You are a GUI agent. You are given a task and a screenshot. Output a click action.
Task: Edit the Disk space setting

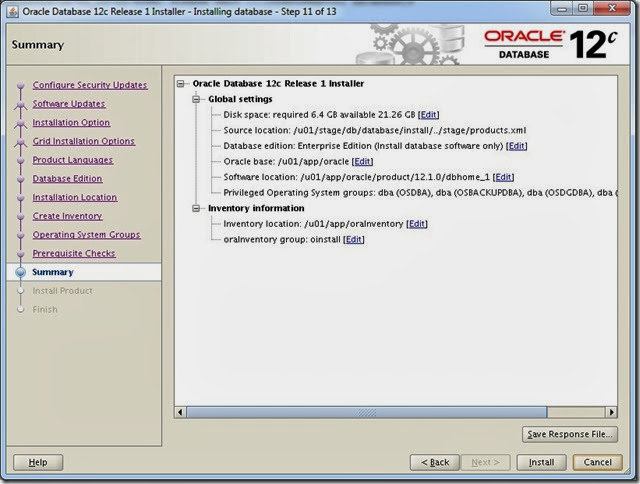(429, 115)
